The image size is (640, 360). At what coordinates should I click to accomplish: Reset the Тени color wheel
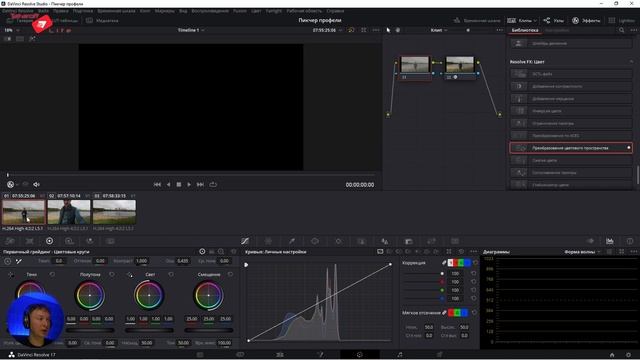[x=52, y=274]
